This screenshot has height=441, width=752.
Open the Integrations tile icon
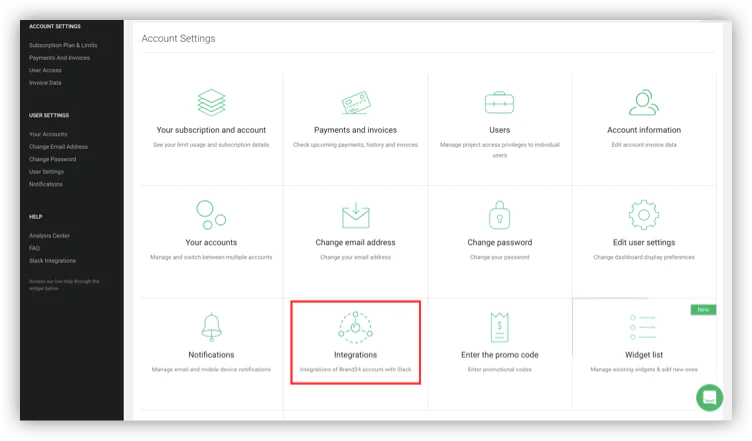355,327
